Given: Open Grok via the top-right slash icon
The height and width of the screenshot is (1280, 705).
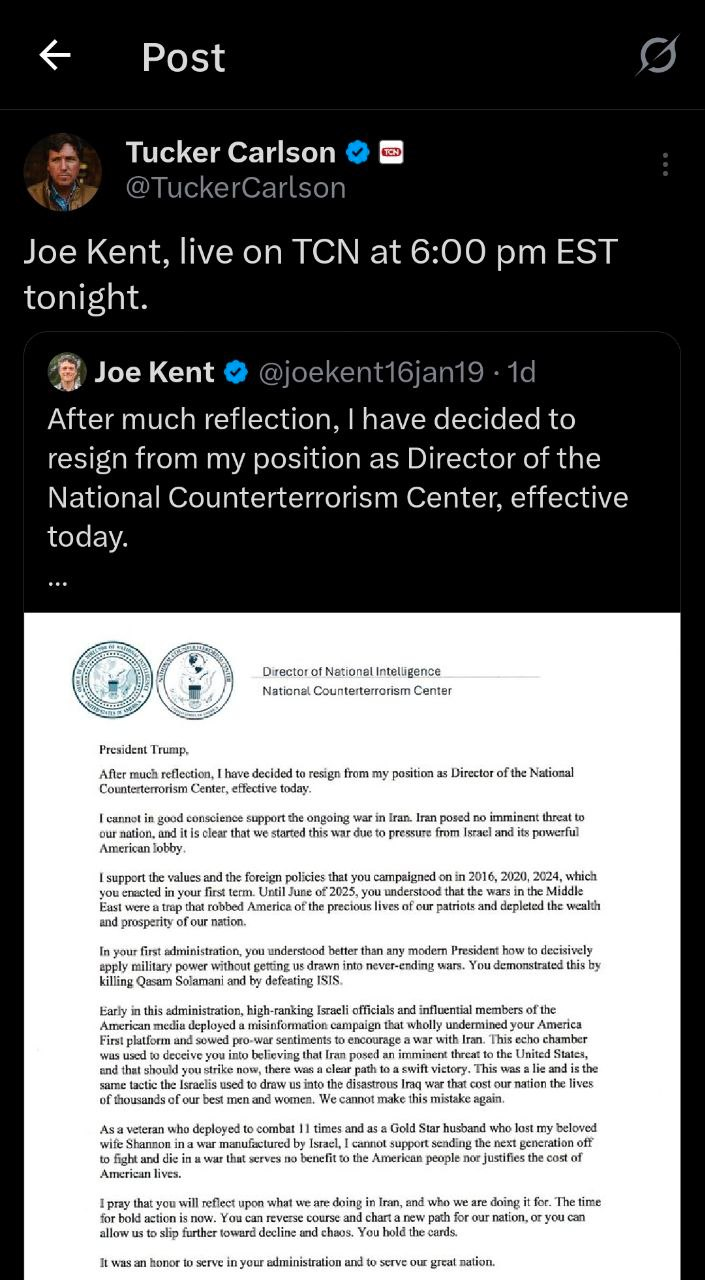Looking at the screenshot, I should 657,56.
